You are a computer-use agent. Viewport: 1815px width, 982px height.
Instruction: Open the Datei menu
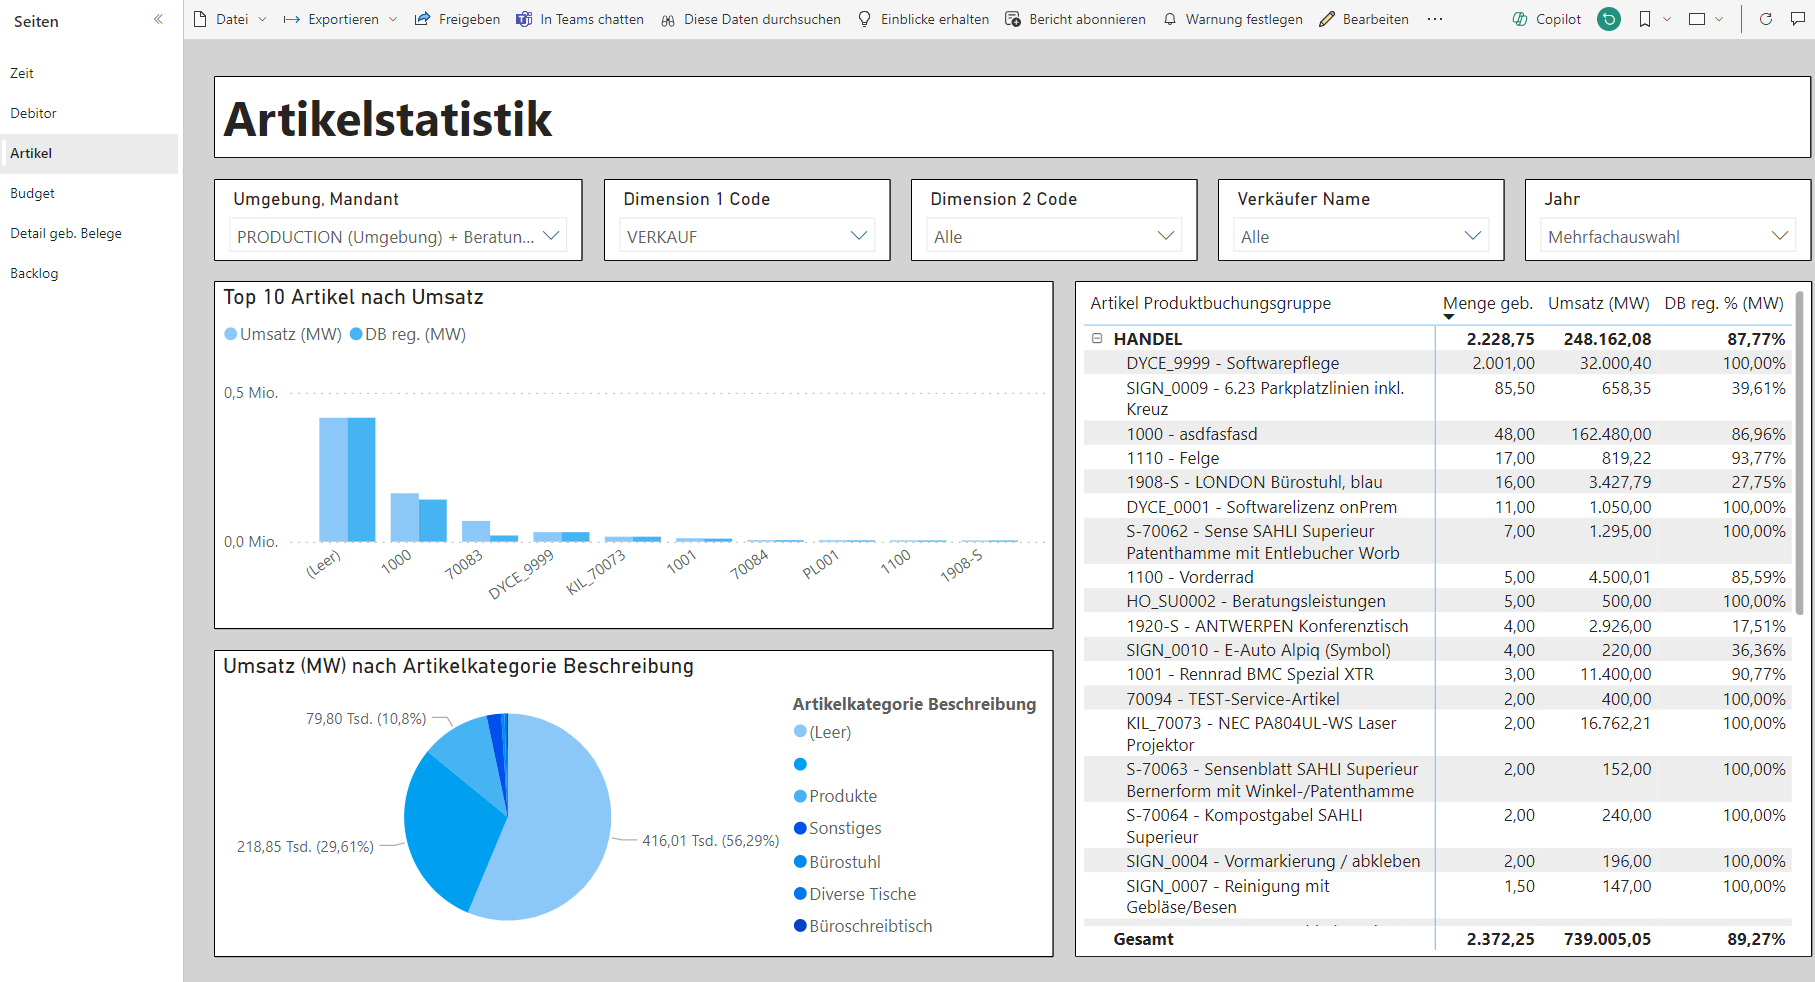tap(231, 19)
